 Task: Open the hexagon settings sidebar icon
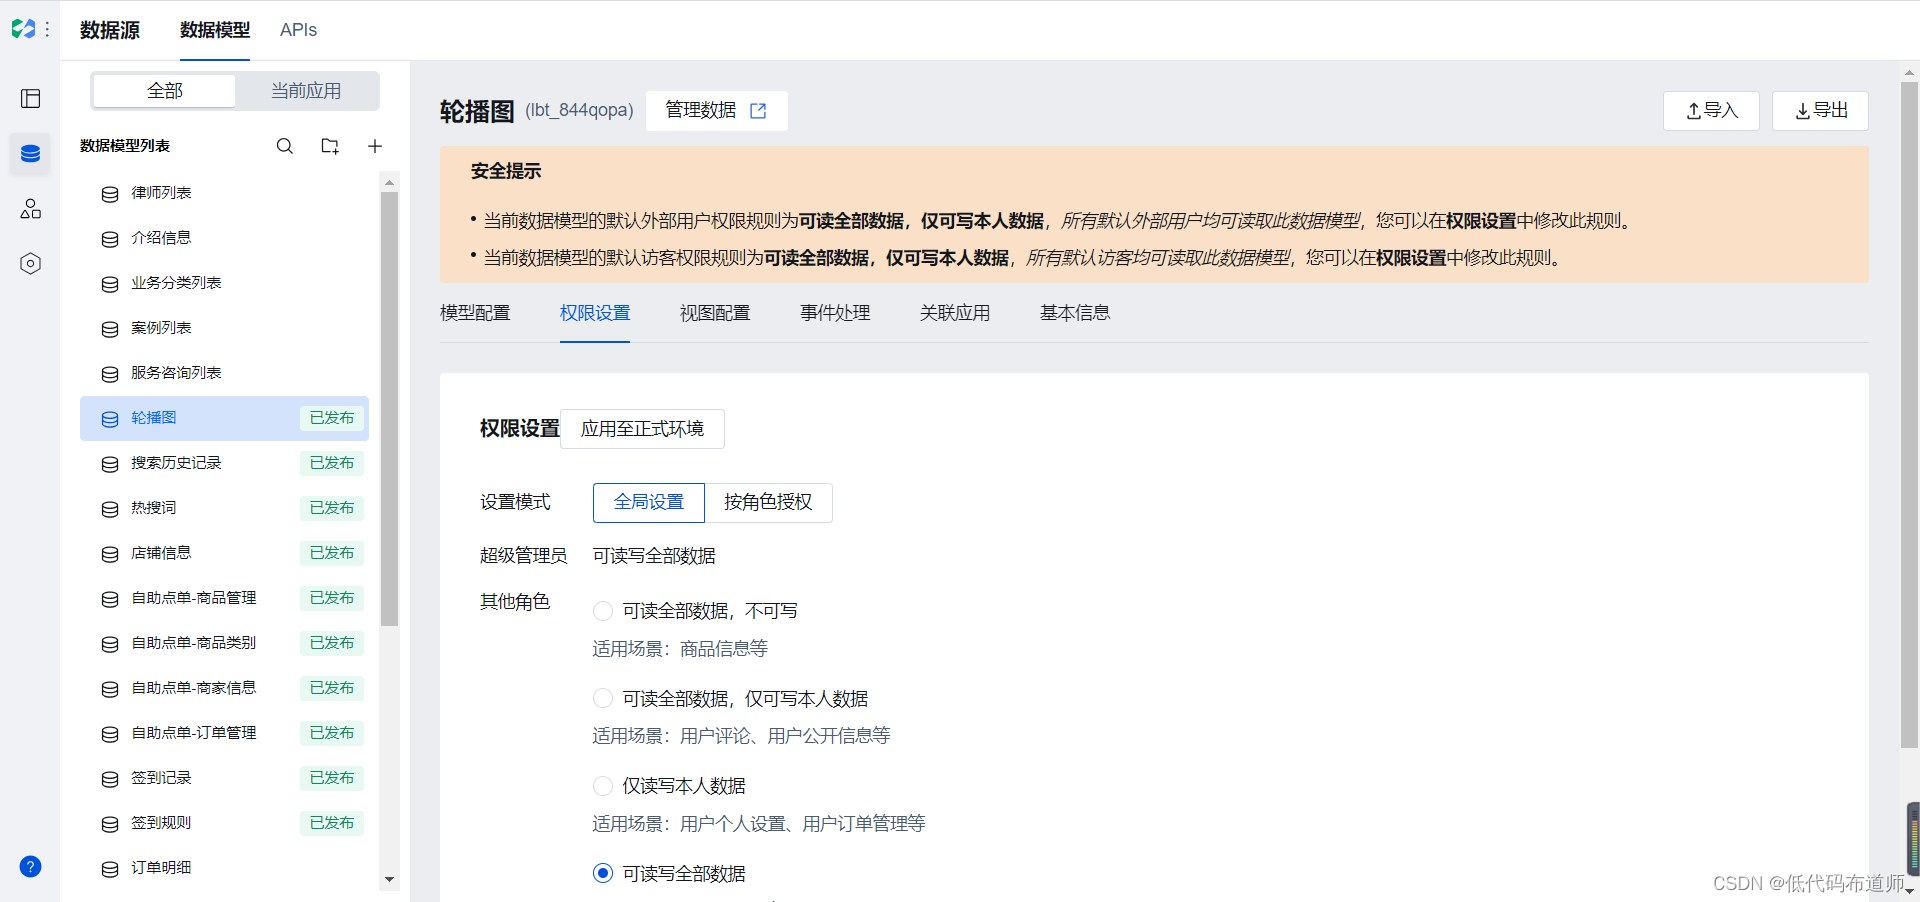coord(31,264)
